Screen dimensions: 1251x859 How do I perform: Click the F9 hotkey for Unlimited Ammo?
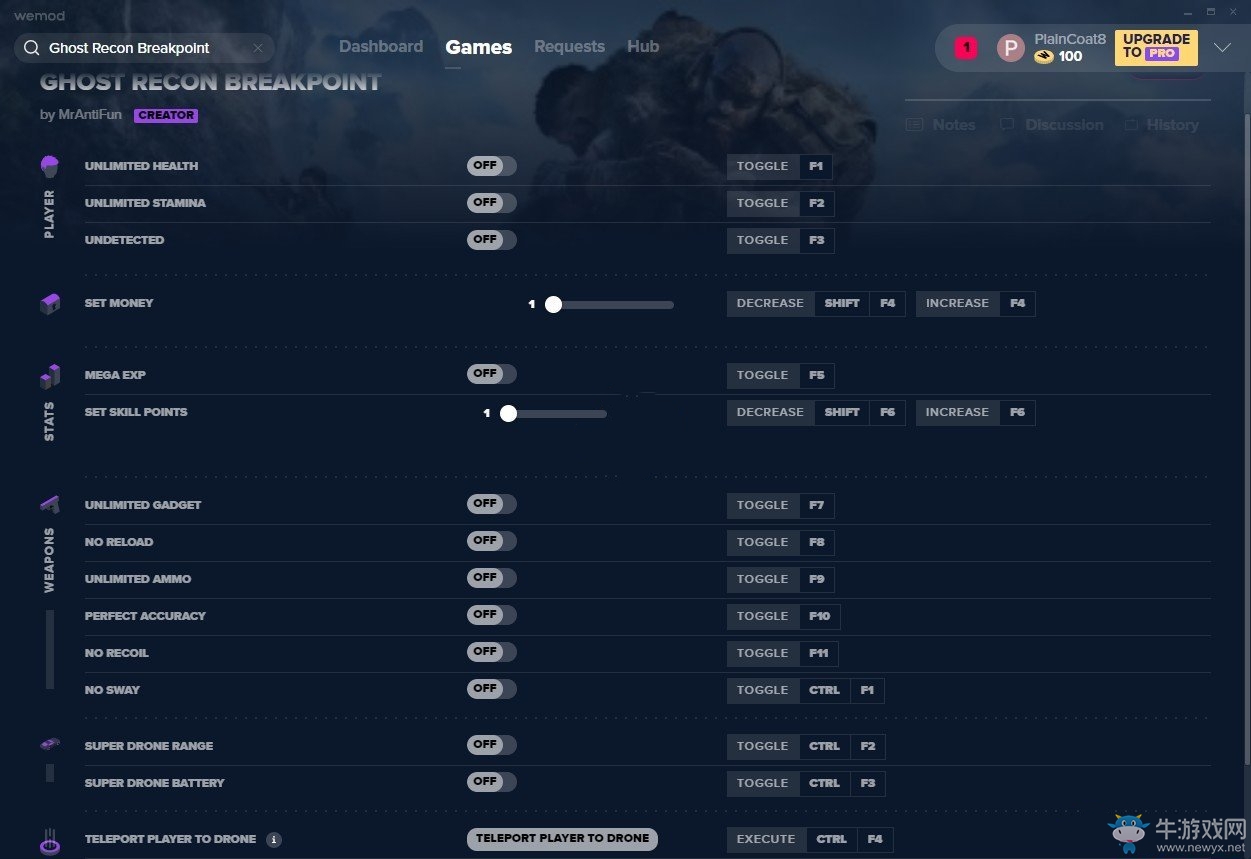(x=817, y=580)
